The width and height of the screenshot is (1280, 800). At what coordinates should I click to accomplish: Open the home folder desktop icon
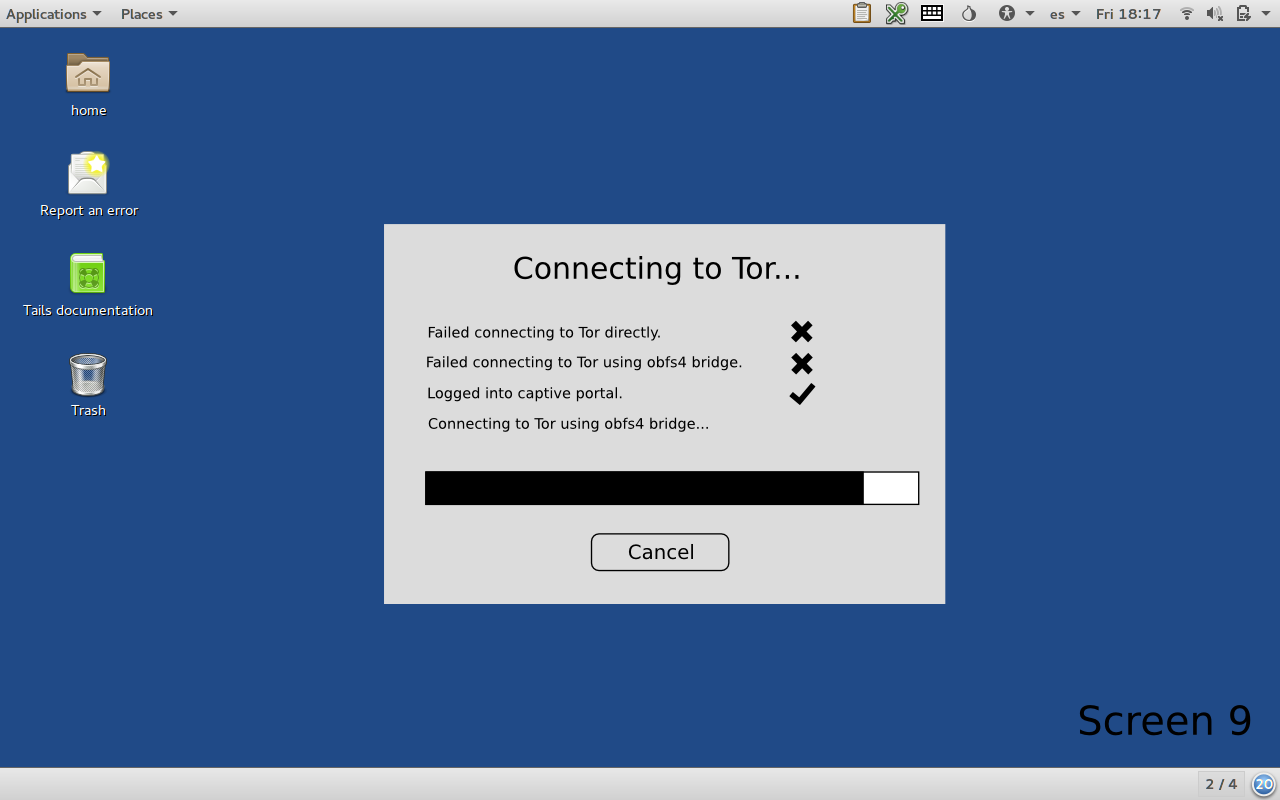click(x=88, y=74)
